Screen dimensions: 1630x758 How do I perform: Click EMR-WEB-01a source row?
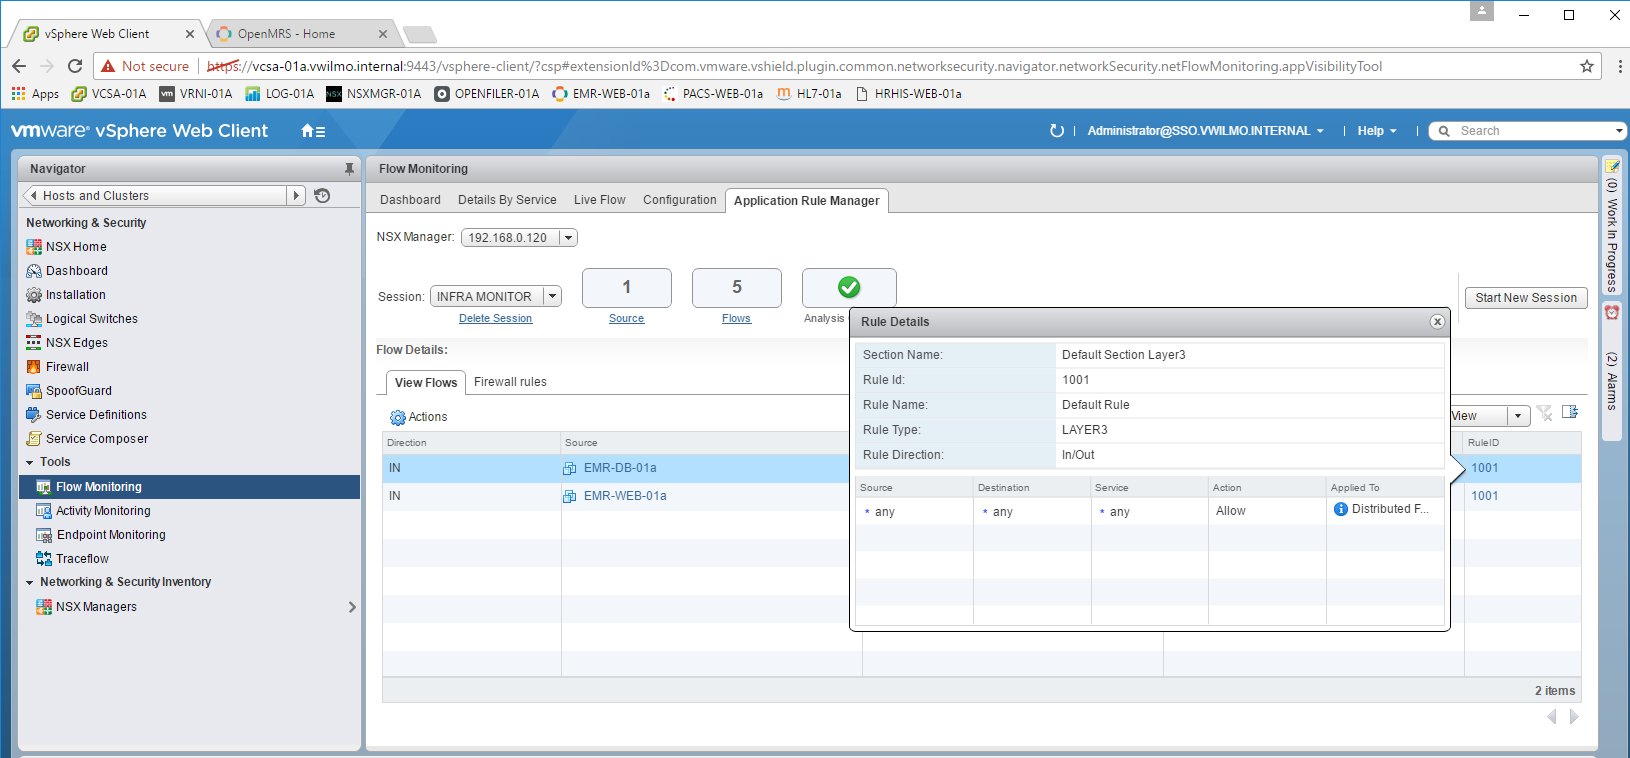pyautogui.click(x=625, y=496)
